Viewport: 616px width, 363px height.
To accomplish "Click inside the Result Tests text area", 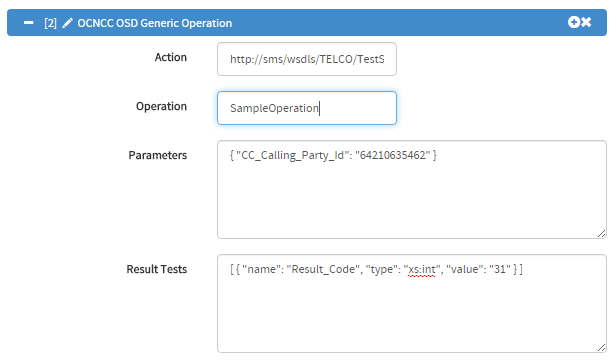I will (x=412, y=303).
